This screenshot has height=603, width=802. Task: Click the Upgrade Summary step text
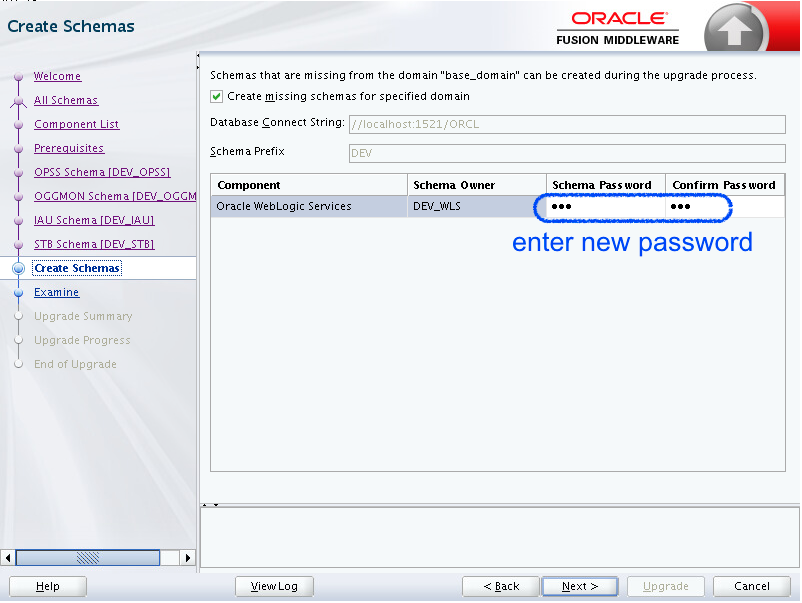83,316
